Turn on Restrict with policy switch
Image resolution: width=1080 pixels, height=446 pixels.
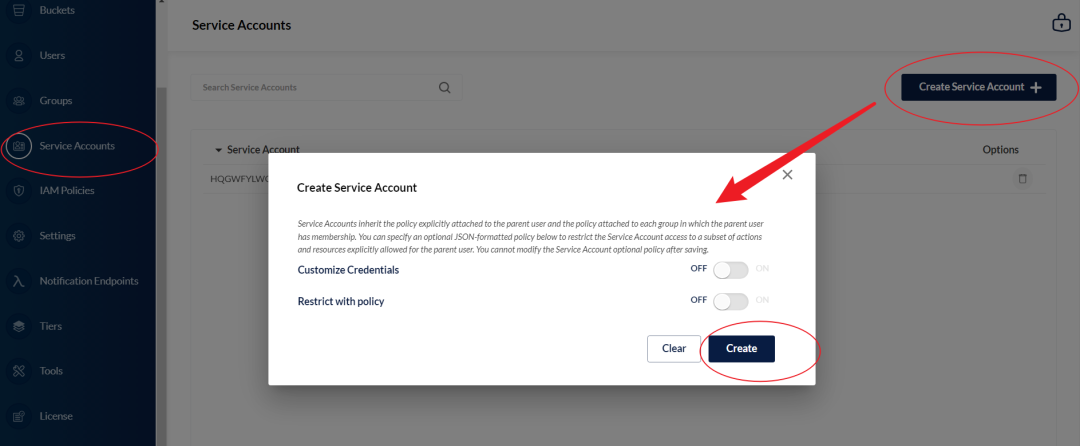point(731,301)
